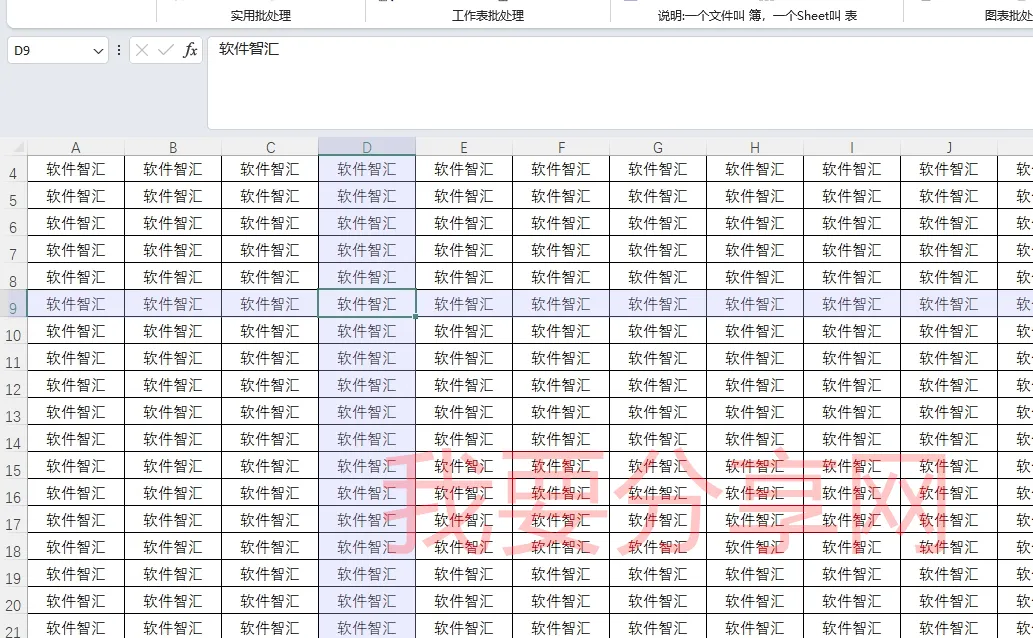This screenshot has width=1033, height=638.
Task: Select column E header
Action: pos(464,147)
